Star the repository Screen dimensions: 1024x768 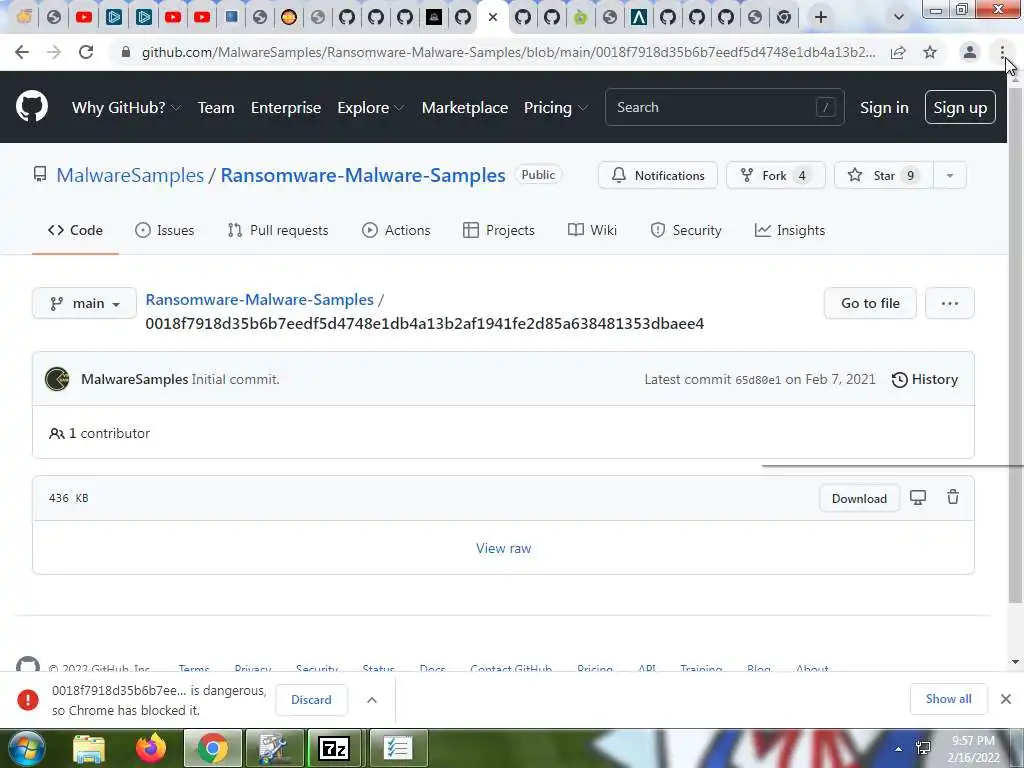884,175
